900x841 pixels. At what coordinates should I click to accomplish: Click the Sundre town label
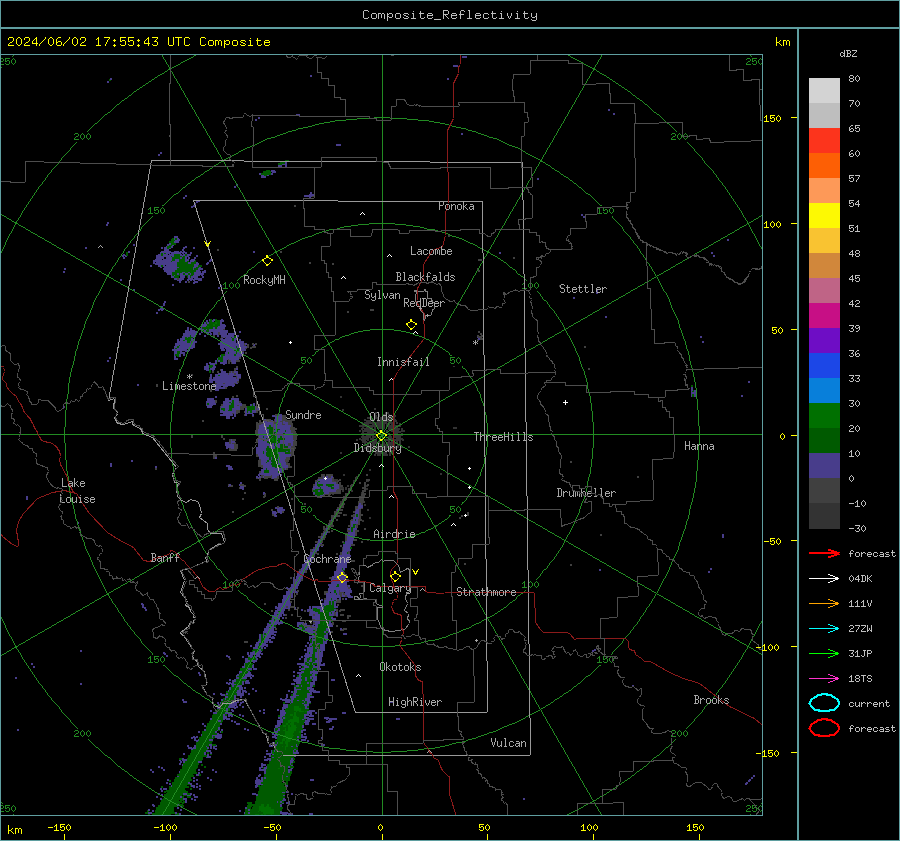click(303, 414)
